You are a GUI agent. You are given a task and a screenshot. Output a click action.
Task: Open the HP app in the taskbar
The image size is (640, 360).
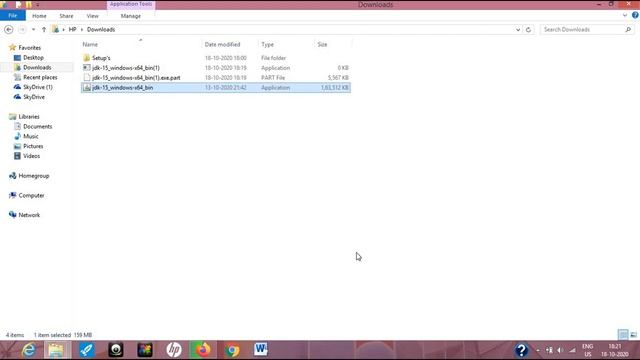(x=174, y=350)
